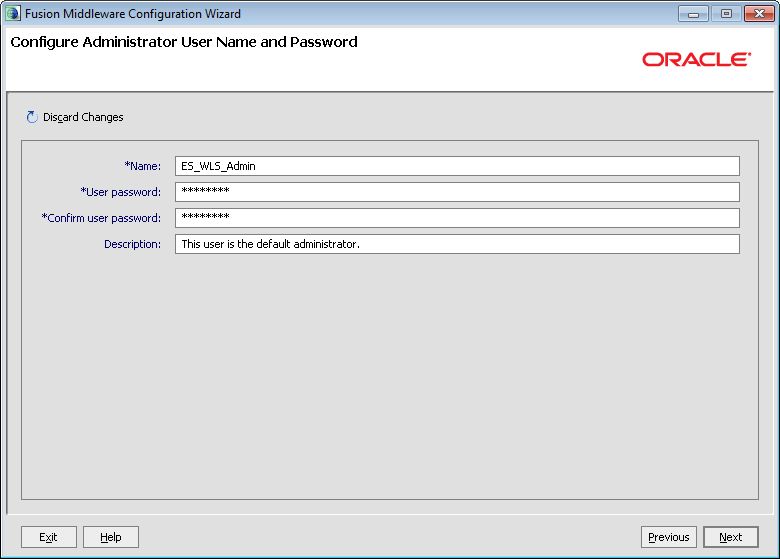
Task: Exit the configuration wizard
Action: 49,537
